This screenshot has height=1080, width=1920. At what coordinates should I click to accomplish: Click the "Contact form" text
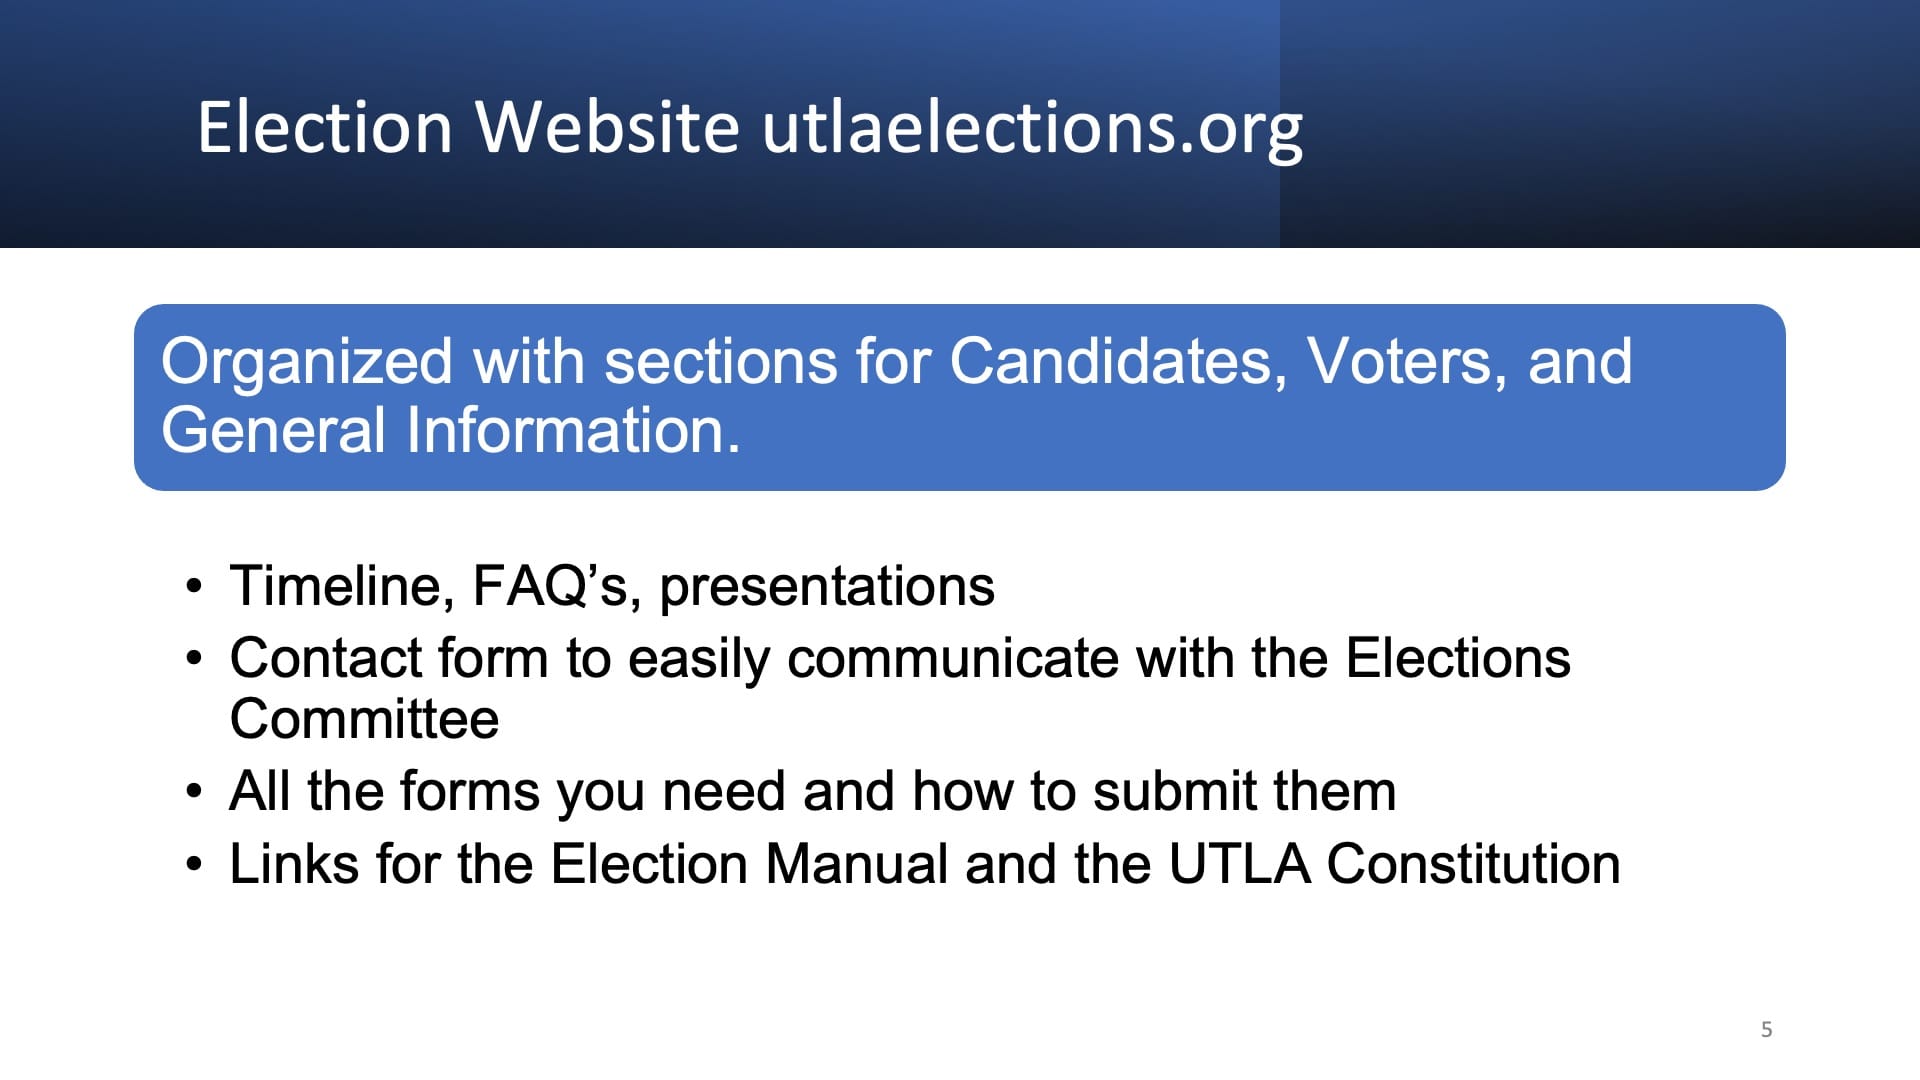(x=389, y=659)
